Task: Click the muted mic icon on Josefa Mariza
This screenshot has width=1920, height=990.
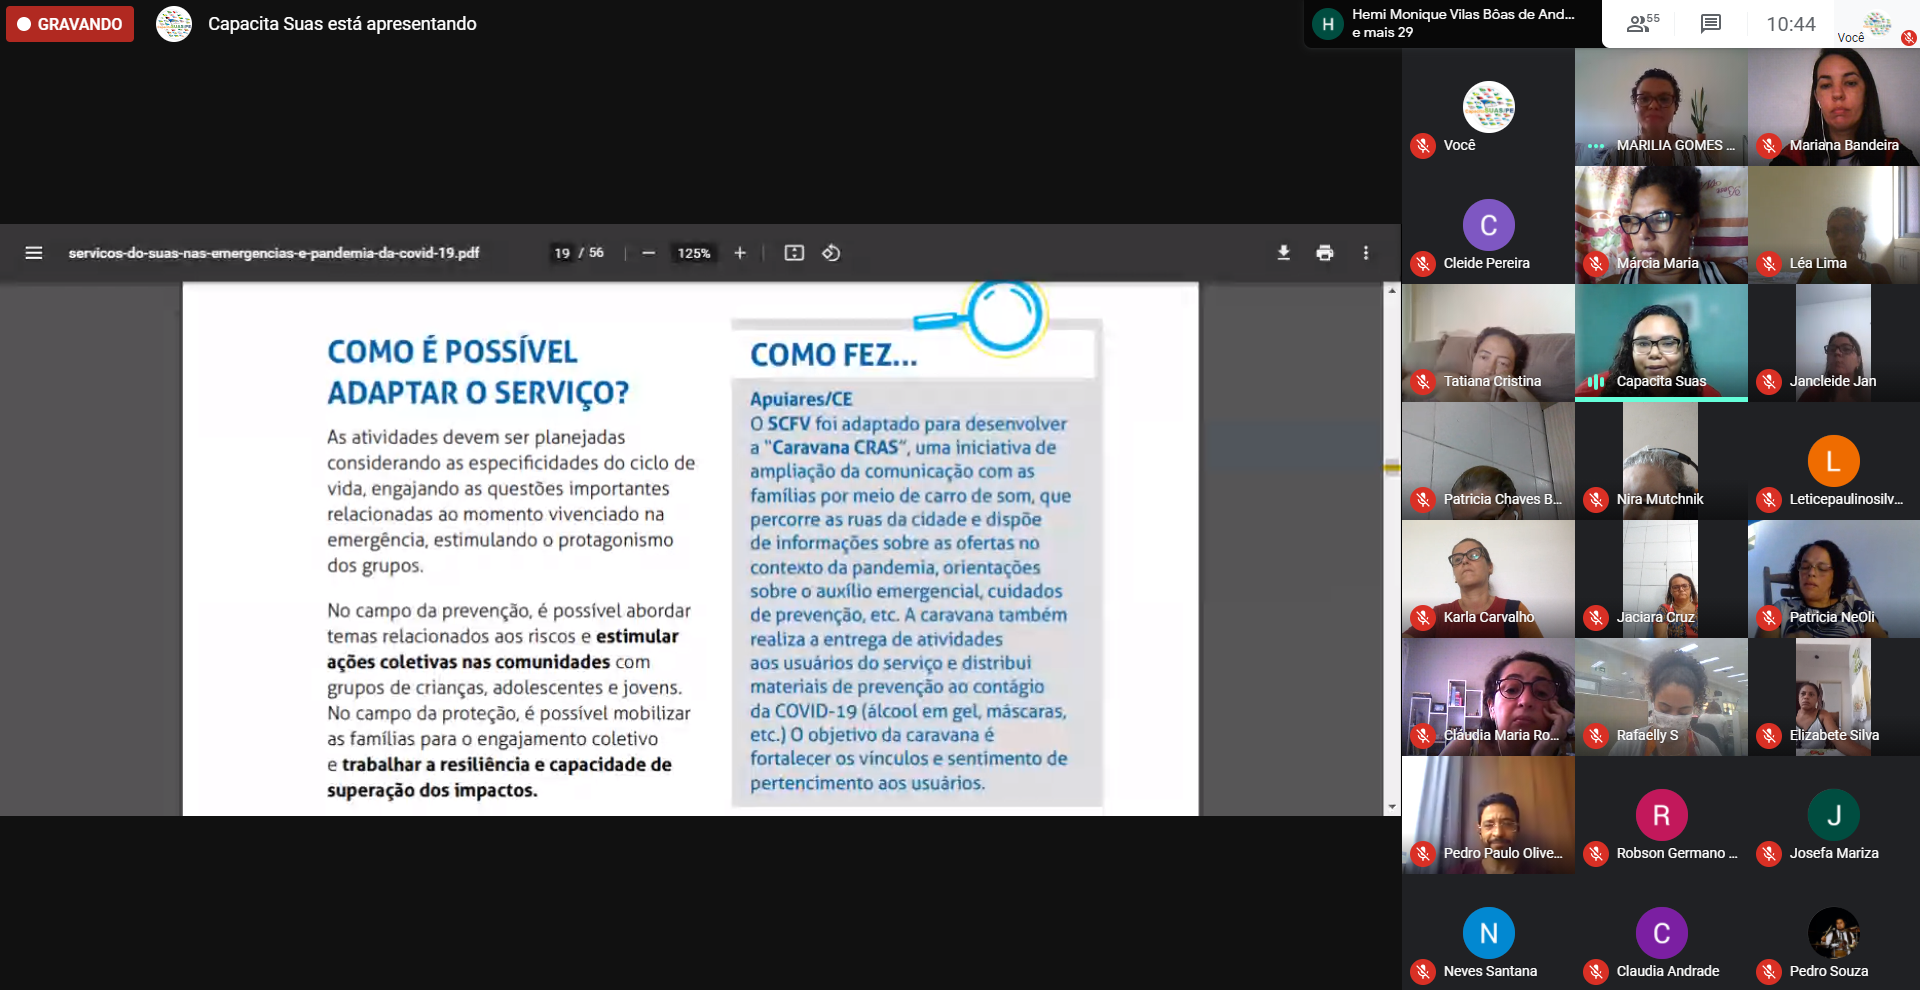Action: point(1768,854)
